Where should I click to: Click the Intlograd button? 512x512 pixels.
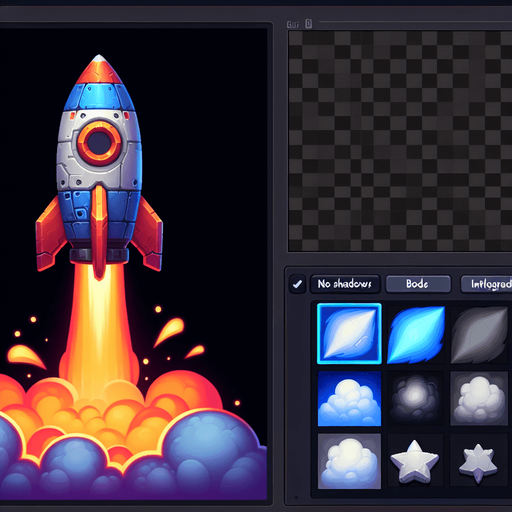[486, 284]
